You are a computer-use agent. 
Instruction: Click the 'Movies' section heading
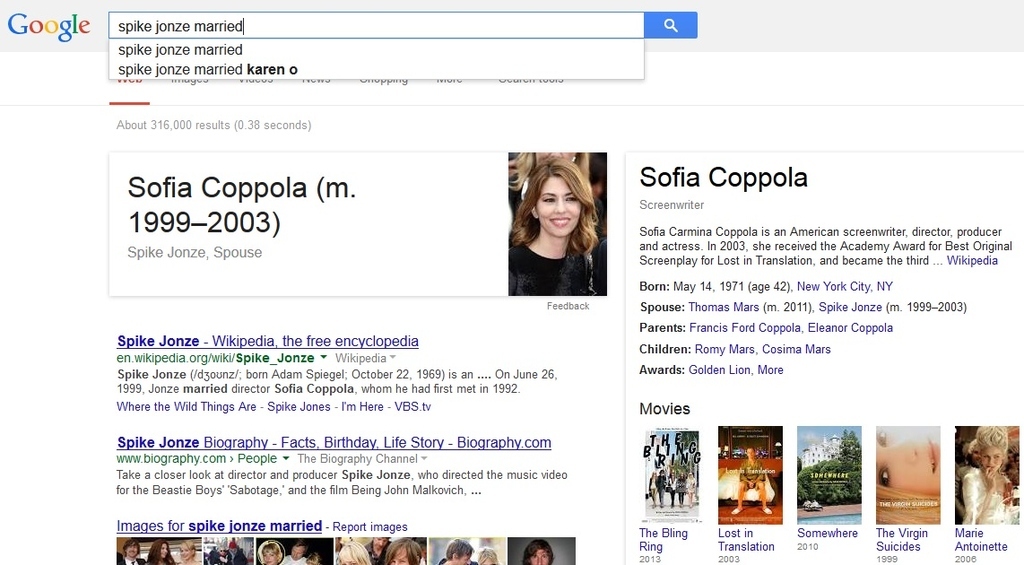[x=665, y=409]
